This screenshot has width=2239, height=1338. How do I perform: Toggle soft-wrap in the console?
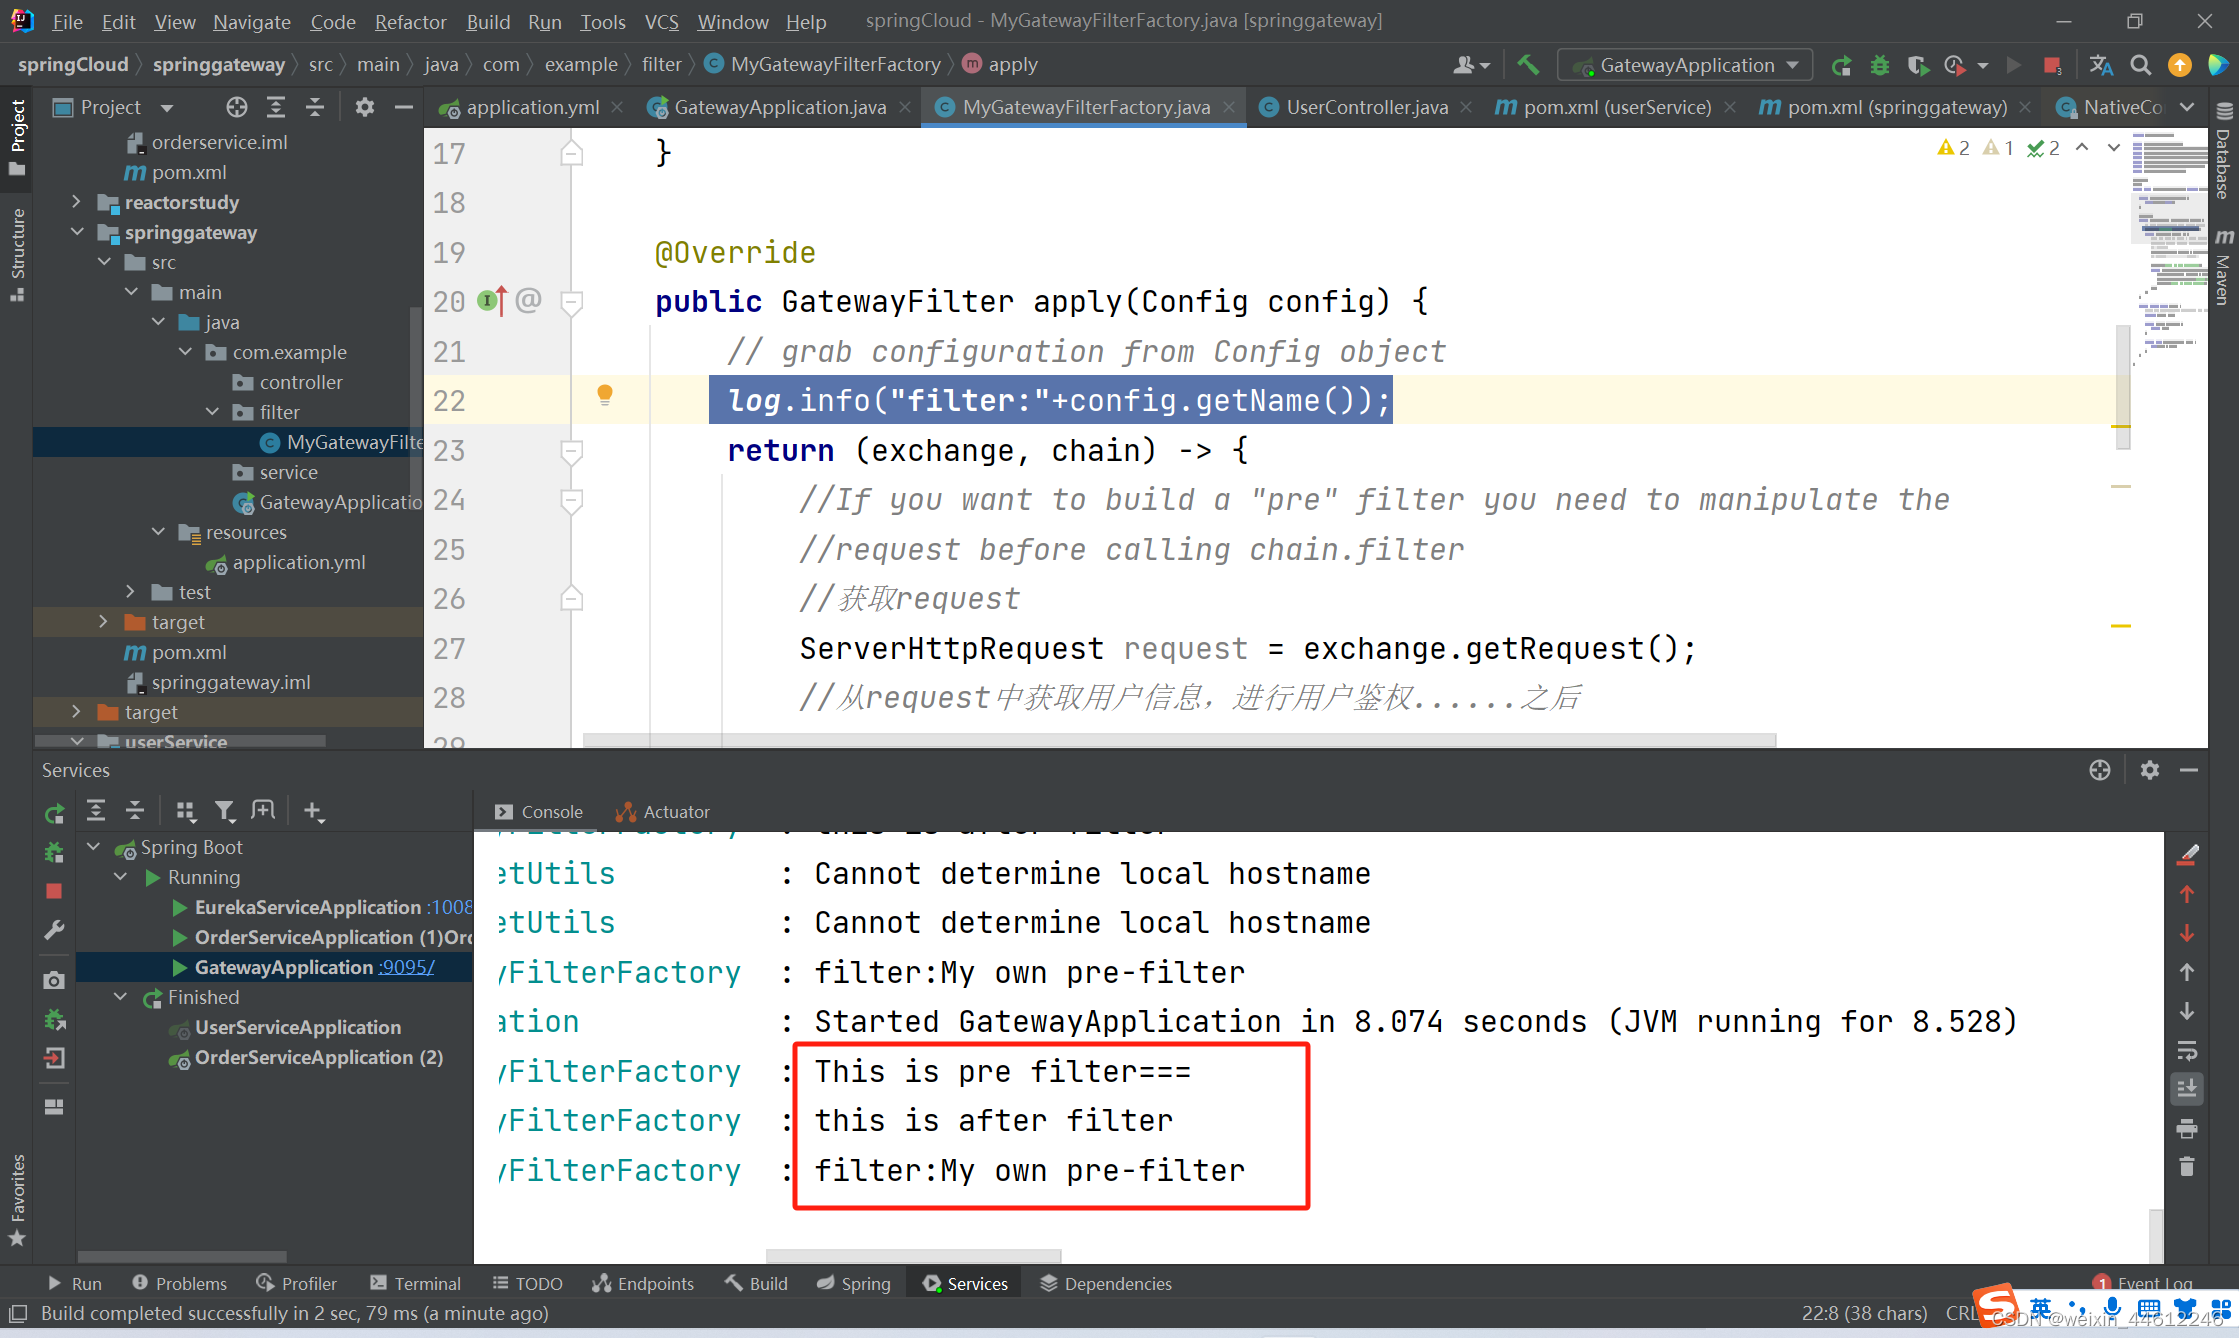pyautogui.click(x=2187, y=1050)
